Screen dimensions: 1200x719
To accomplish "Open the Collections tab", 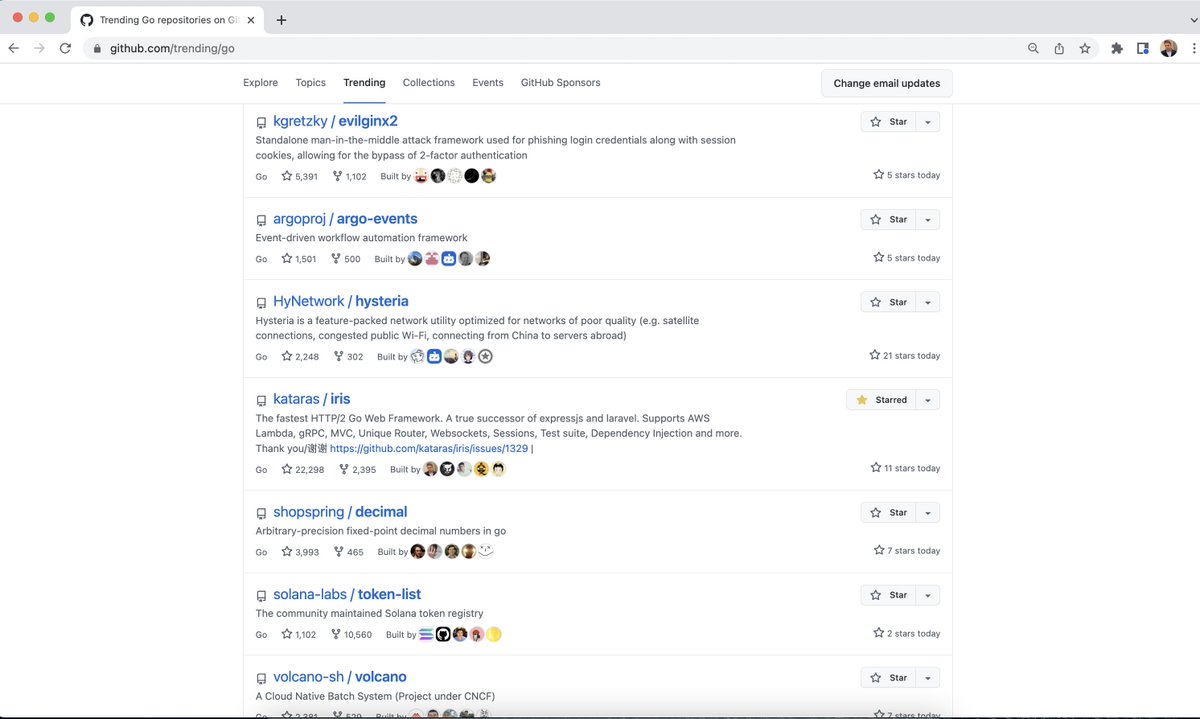I will [429, 83].
